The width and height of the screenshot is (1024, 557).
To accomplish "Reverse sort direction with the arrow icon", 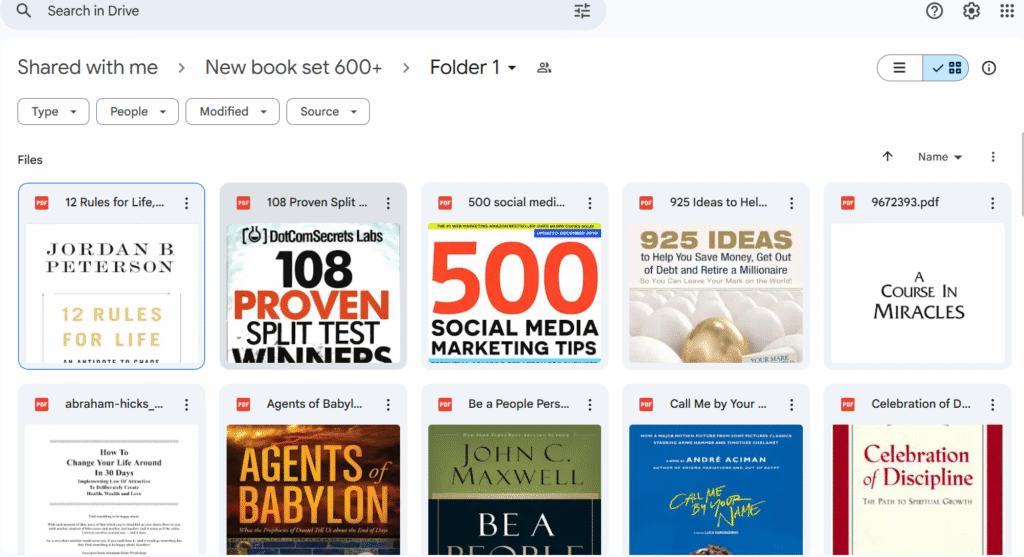I will click(887, 157).
